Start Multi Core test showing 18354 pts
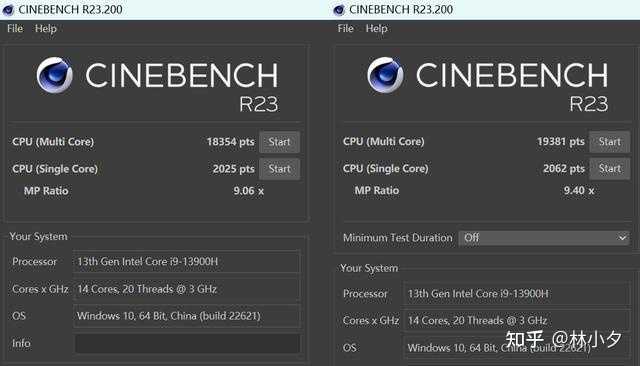640x366 pixels. (280, 142)
